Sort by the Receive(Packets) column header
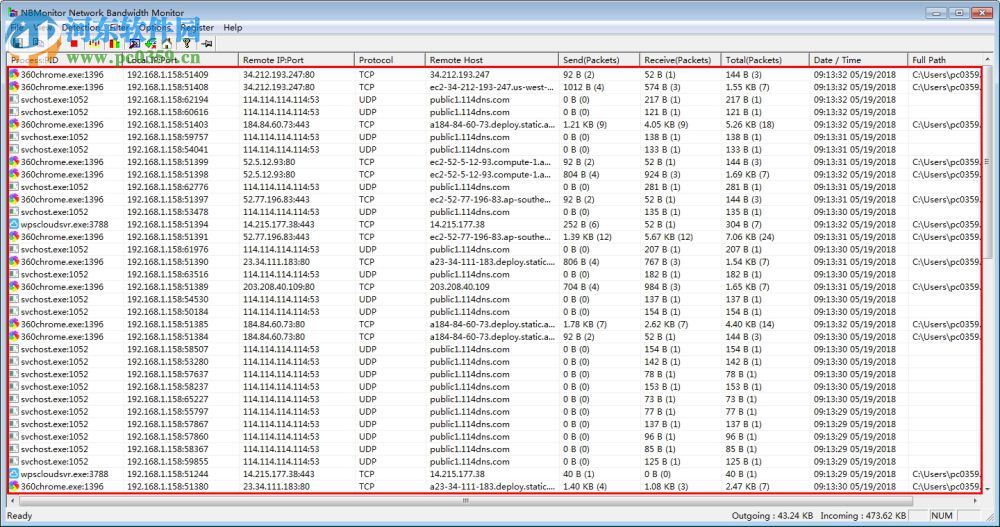This screenshot has height=527, width=1000. coord(680,59)
